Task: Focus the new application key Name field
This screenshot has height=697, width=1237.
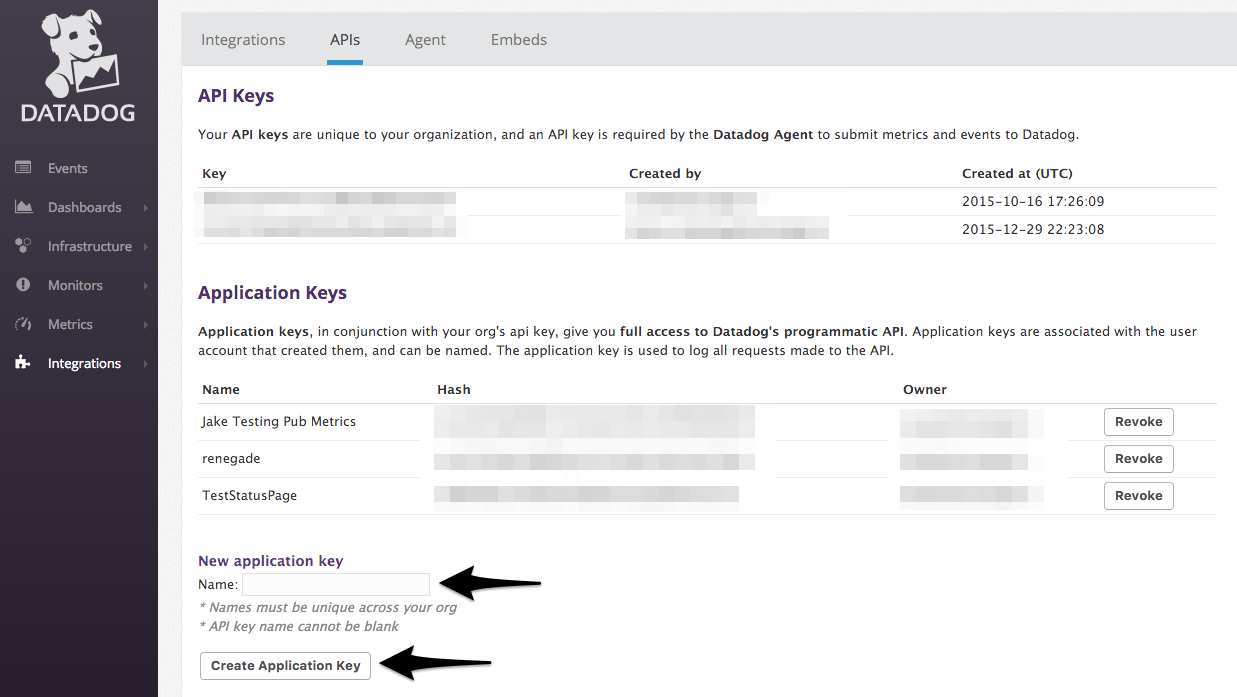Action: pyautogui.click(x=335, y=585)
